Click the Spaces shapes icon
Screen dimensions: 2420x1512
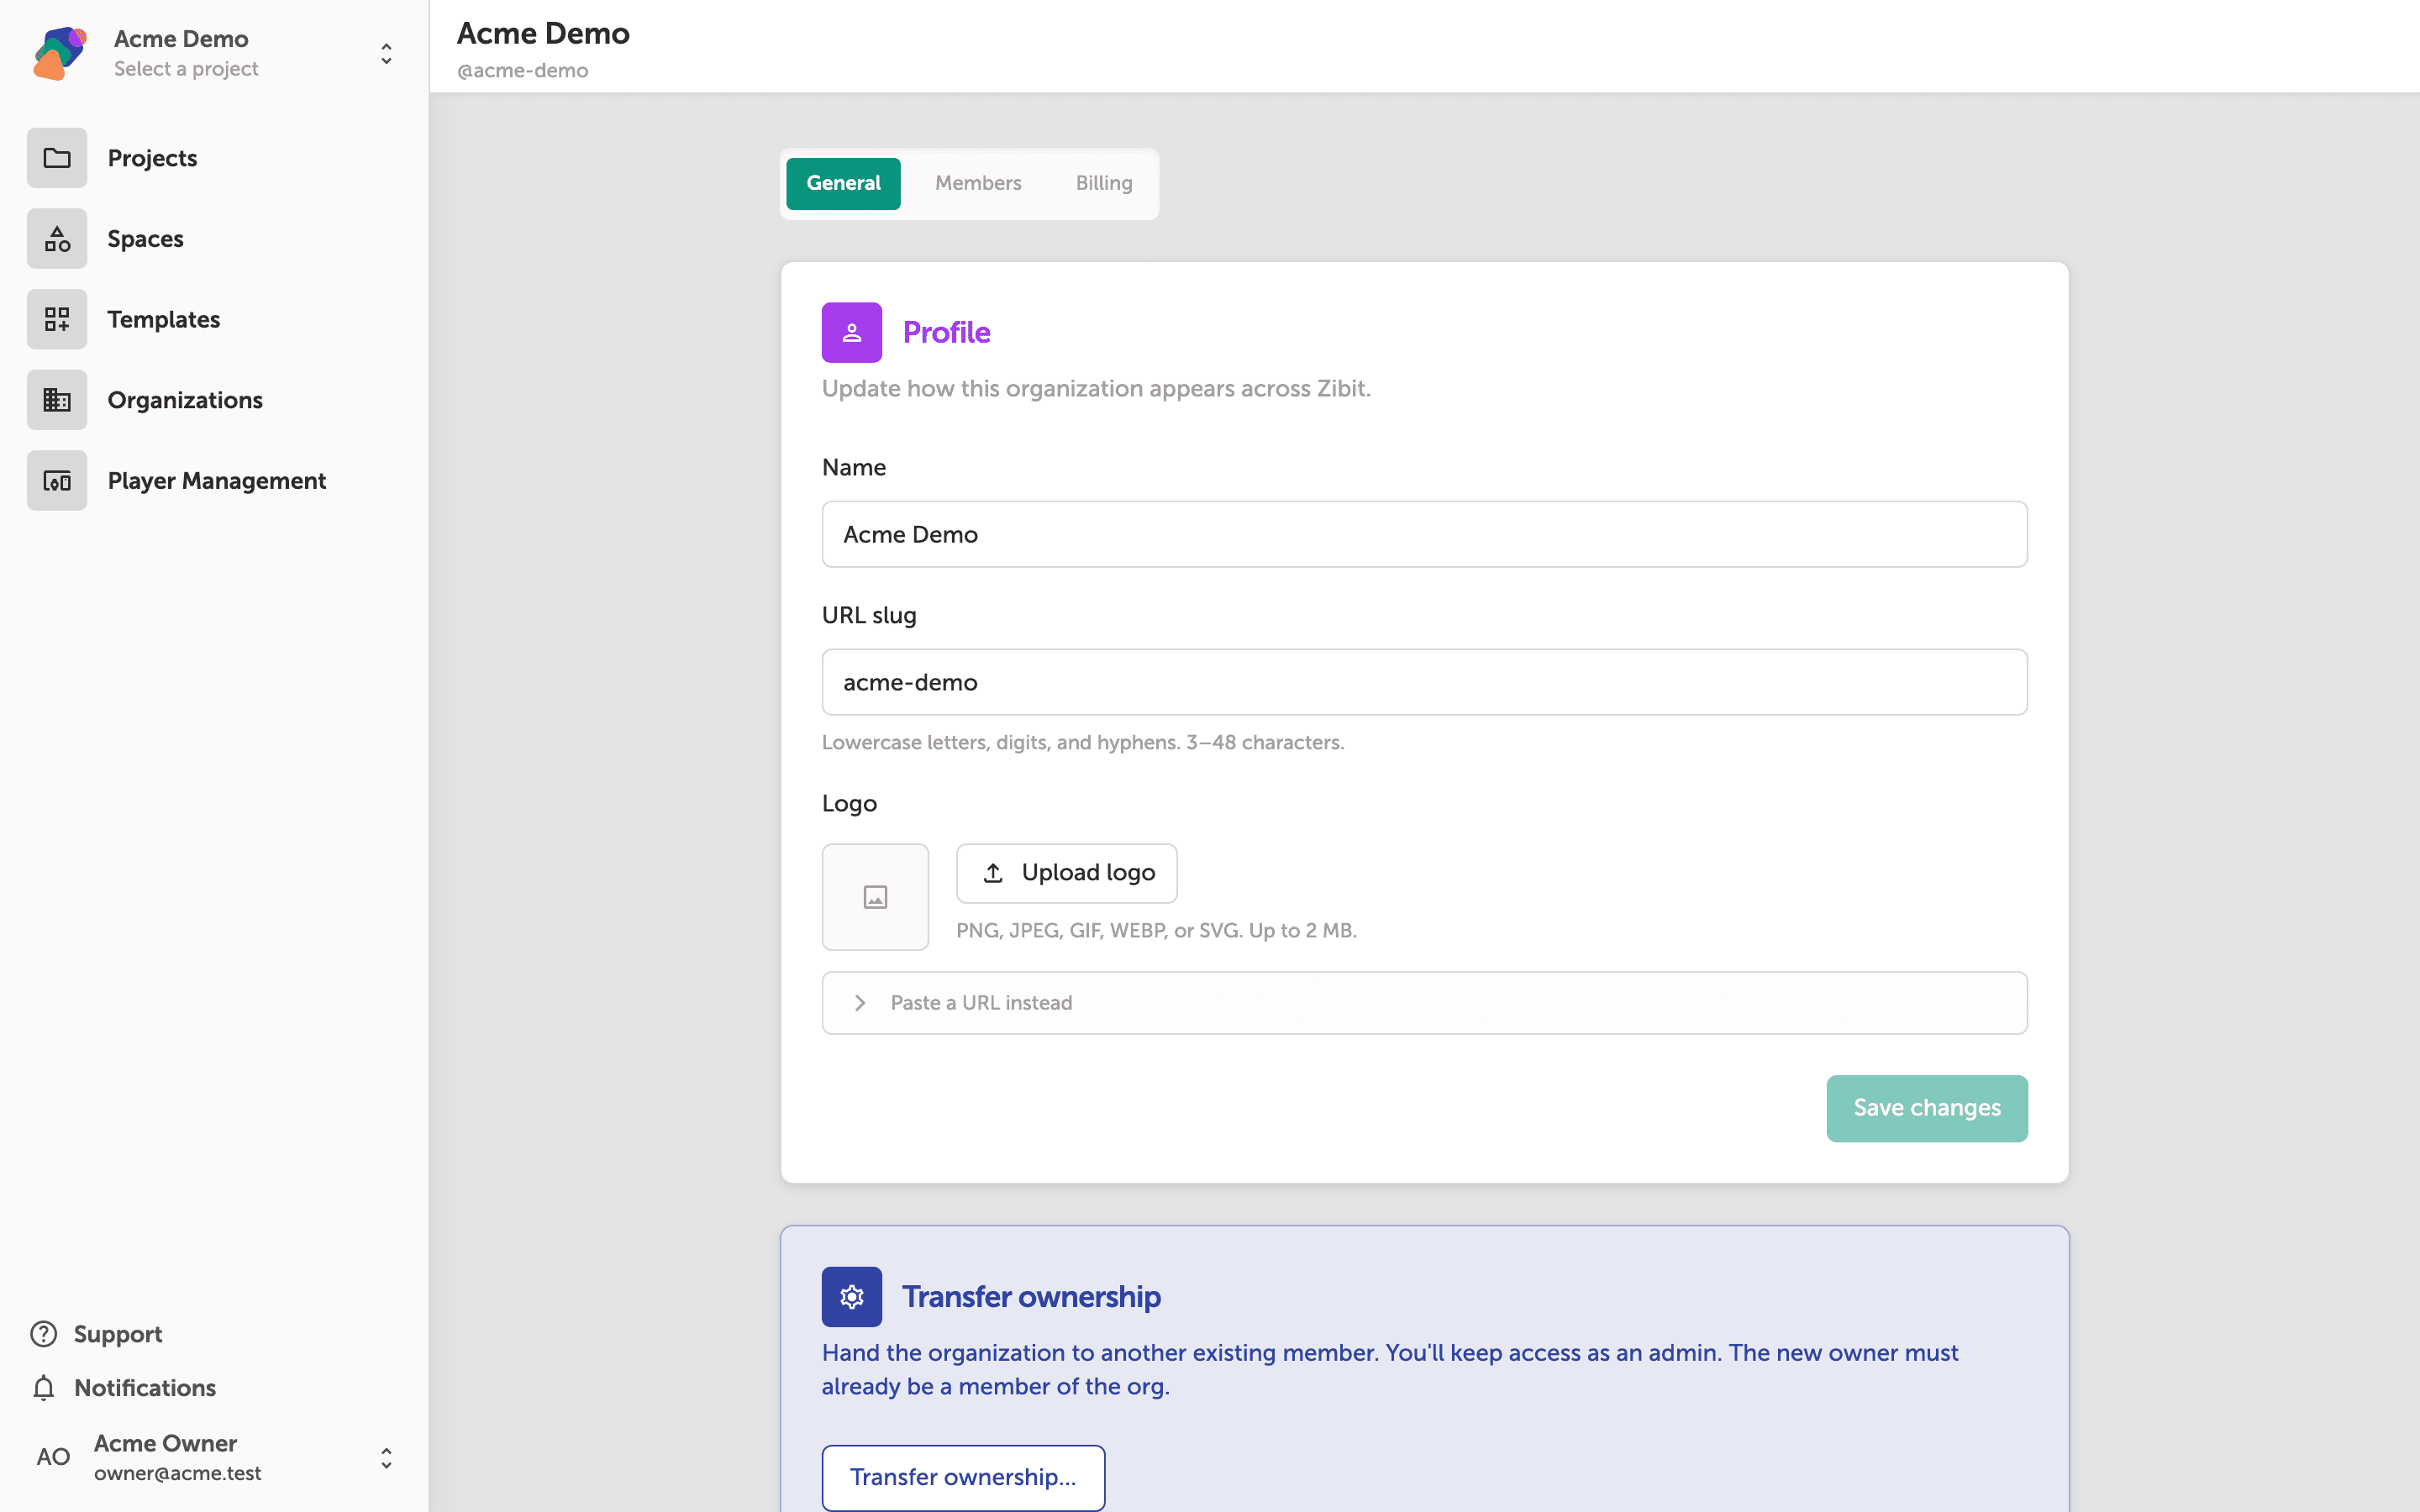tap(57, 239)
